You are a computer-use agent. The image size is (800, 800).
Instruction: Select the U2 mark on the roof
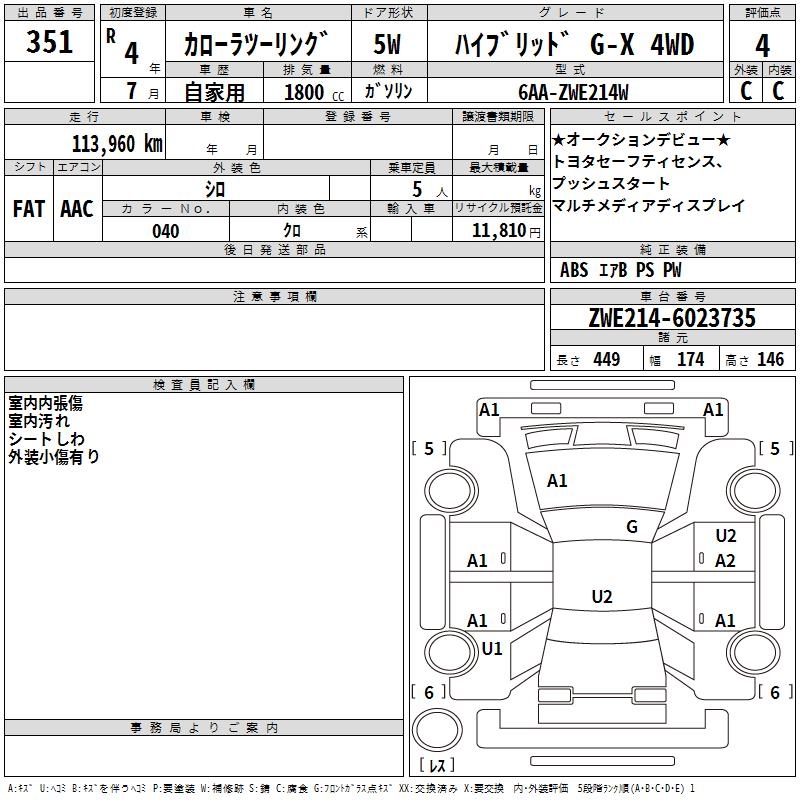602,596
